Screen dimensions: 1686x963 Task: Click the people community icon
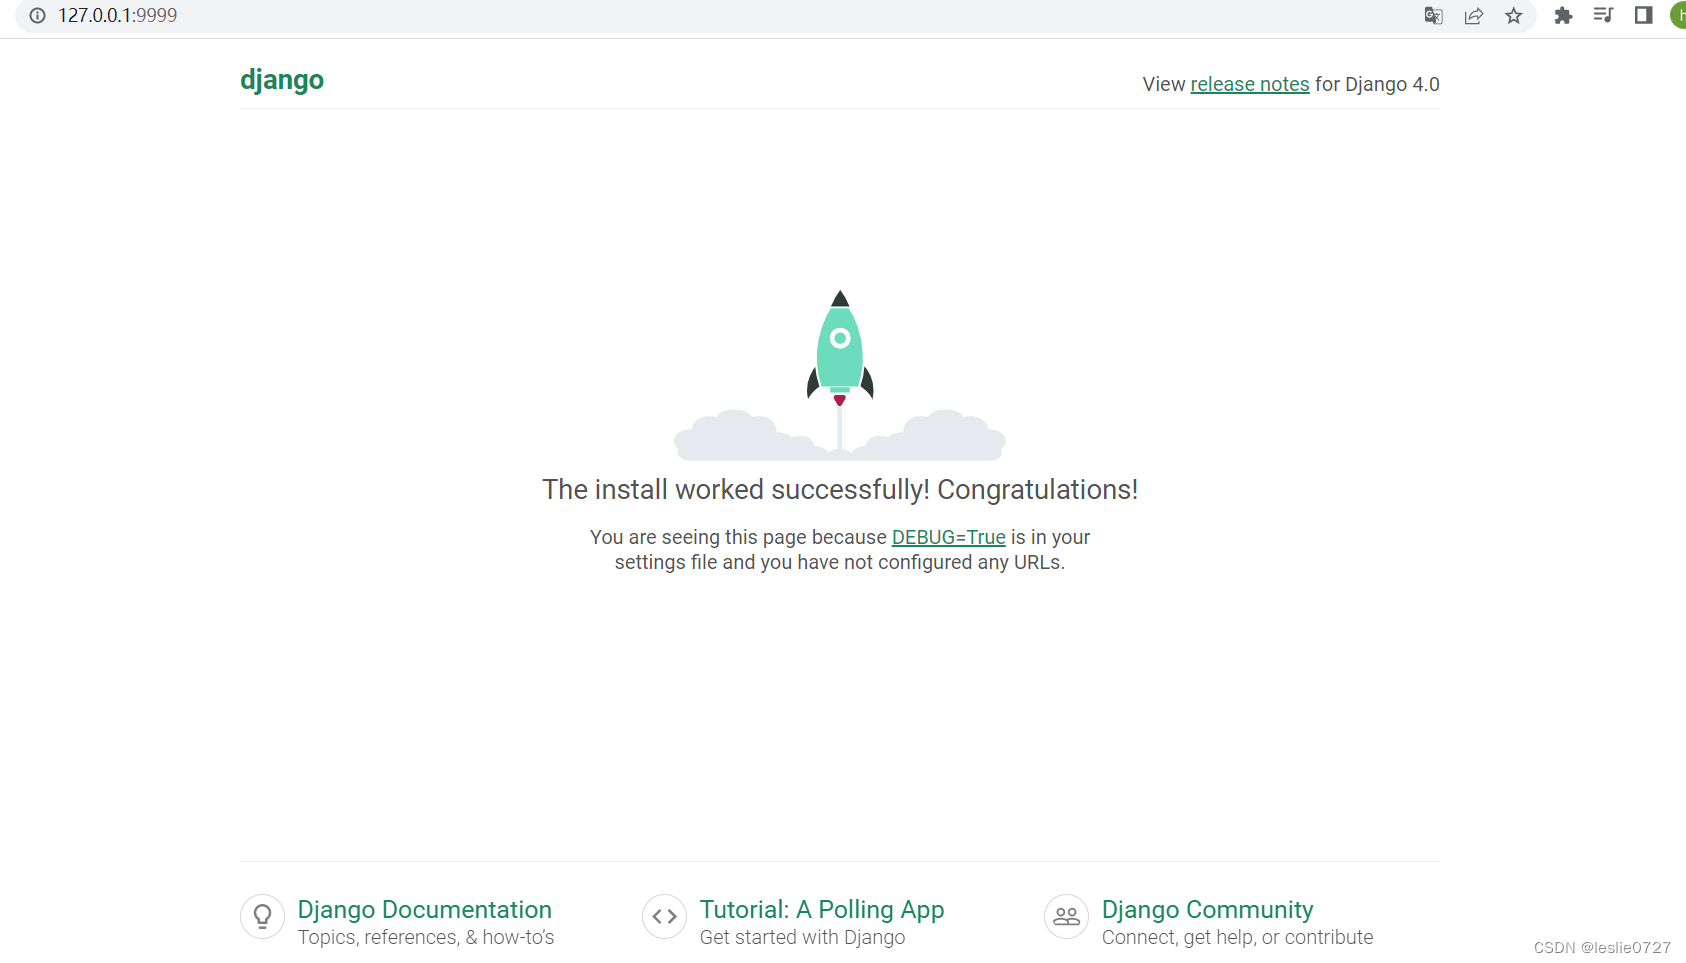[1067, 916]
